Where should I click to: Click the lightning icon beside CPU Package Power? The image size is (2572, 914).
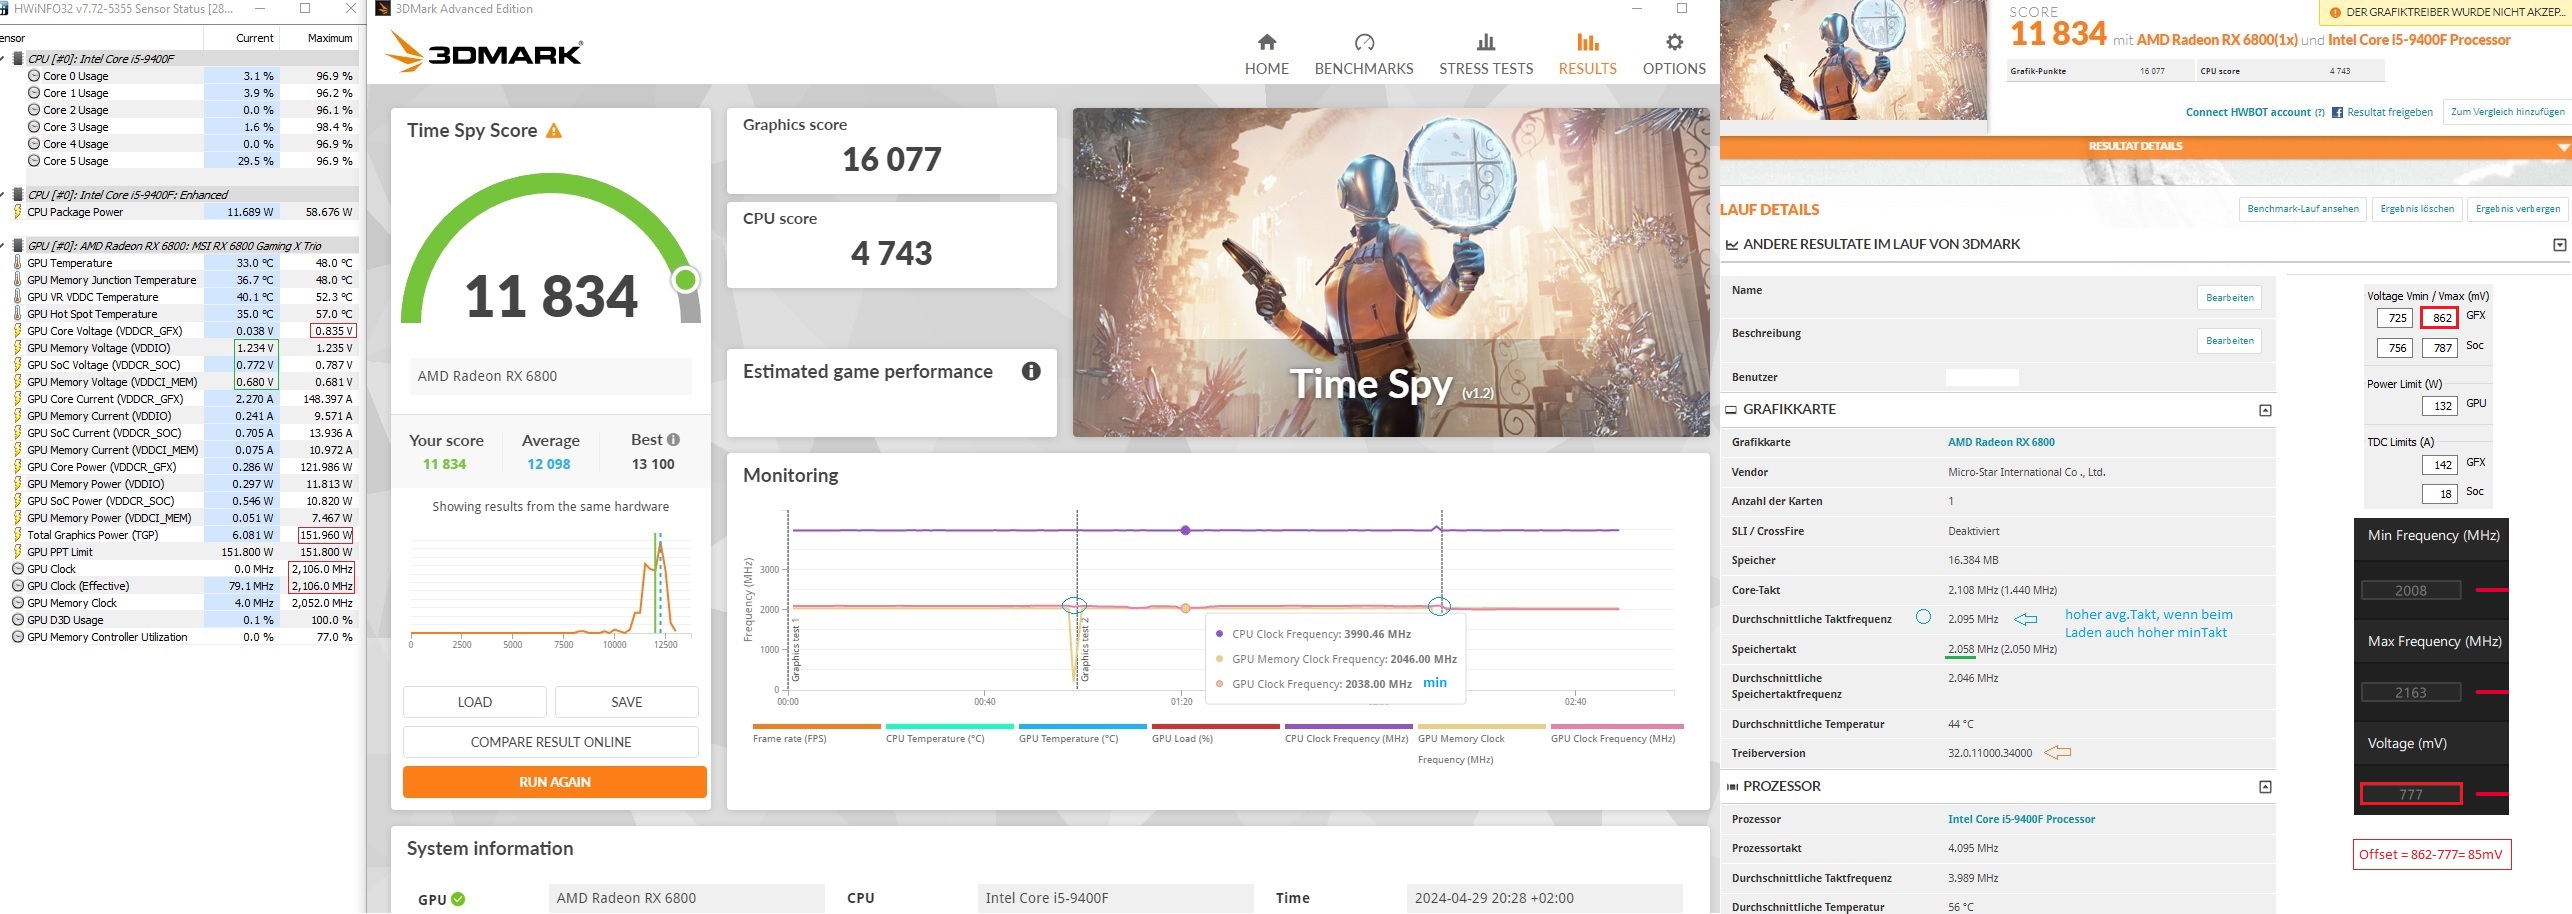pos(18,212)
